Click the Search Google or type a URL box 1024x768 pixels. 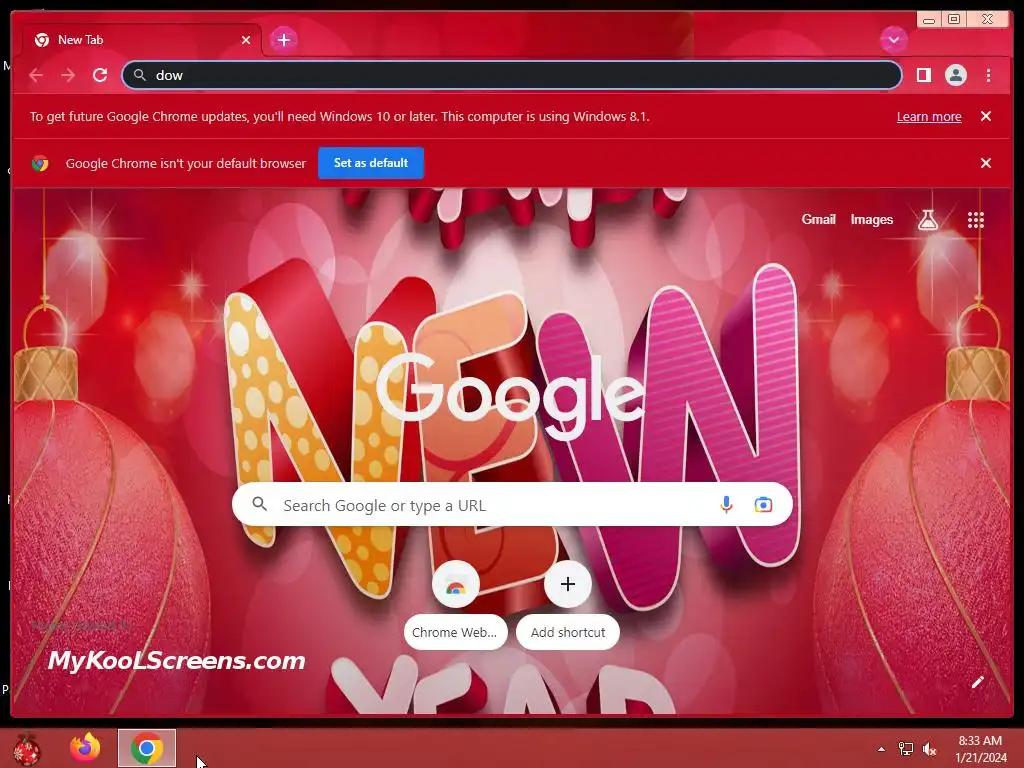(x=512, y=505)
